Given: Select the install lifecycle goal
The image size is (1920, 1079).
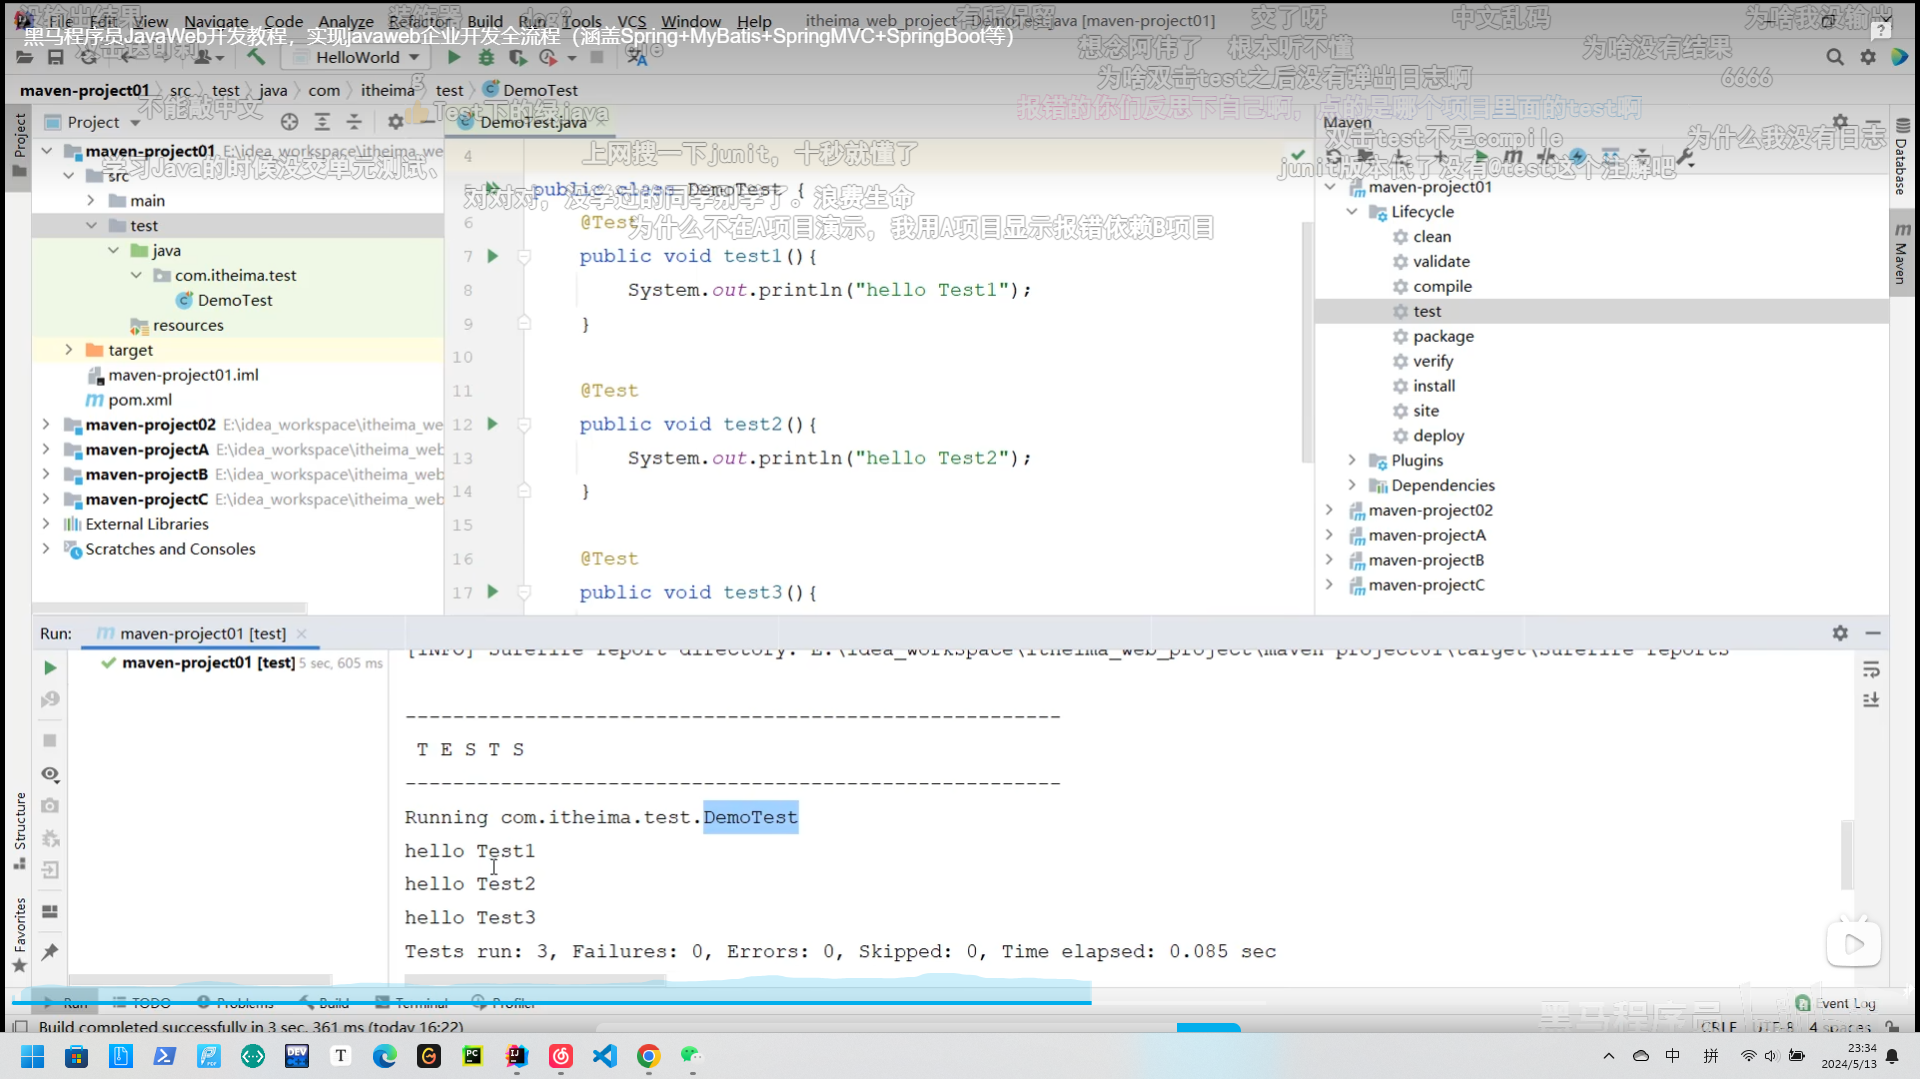Looking at the screenshot, I should pos(1434,386).
